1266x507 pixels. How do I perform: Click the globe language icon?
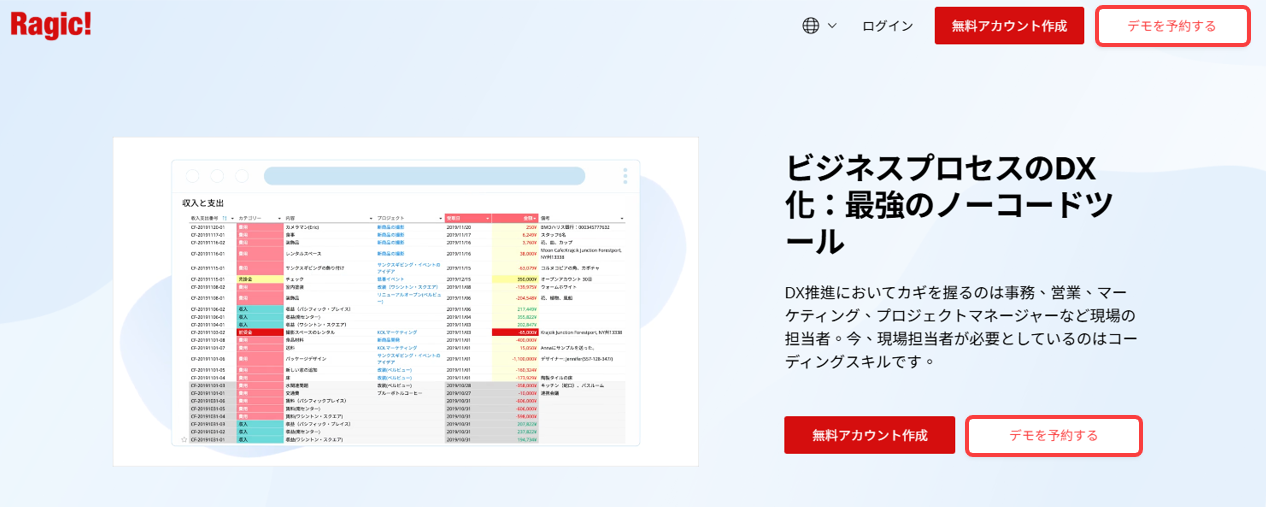(x=811, y=26)
